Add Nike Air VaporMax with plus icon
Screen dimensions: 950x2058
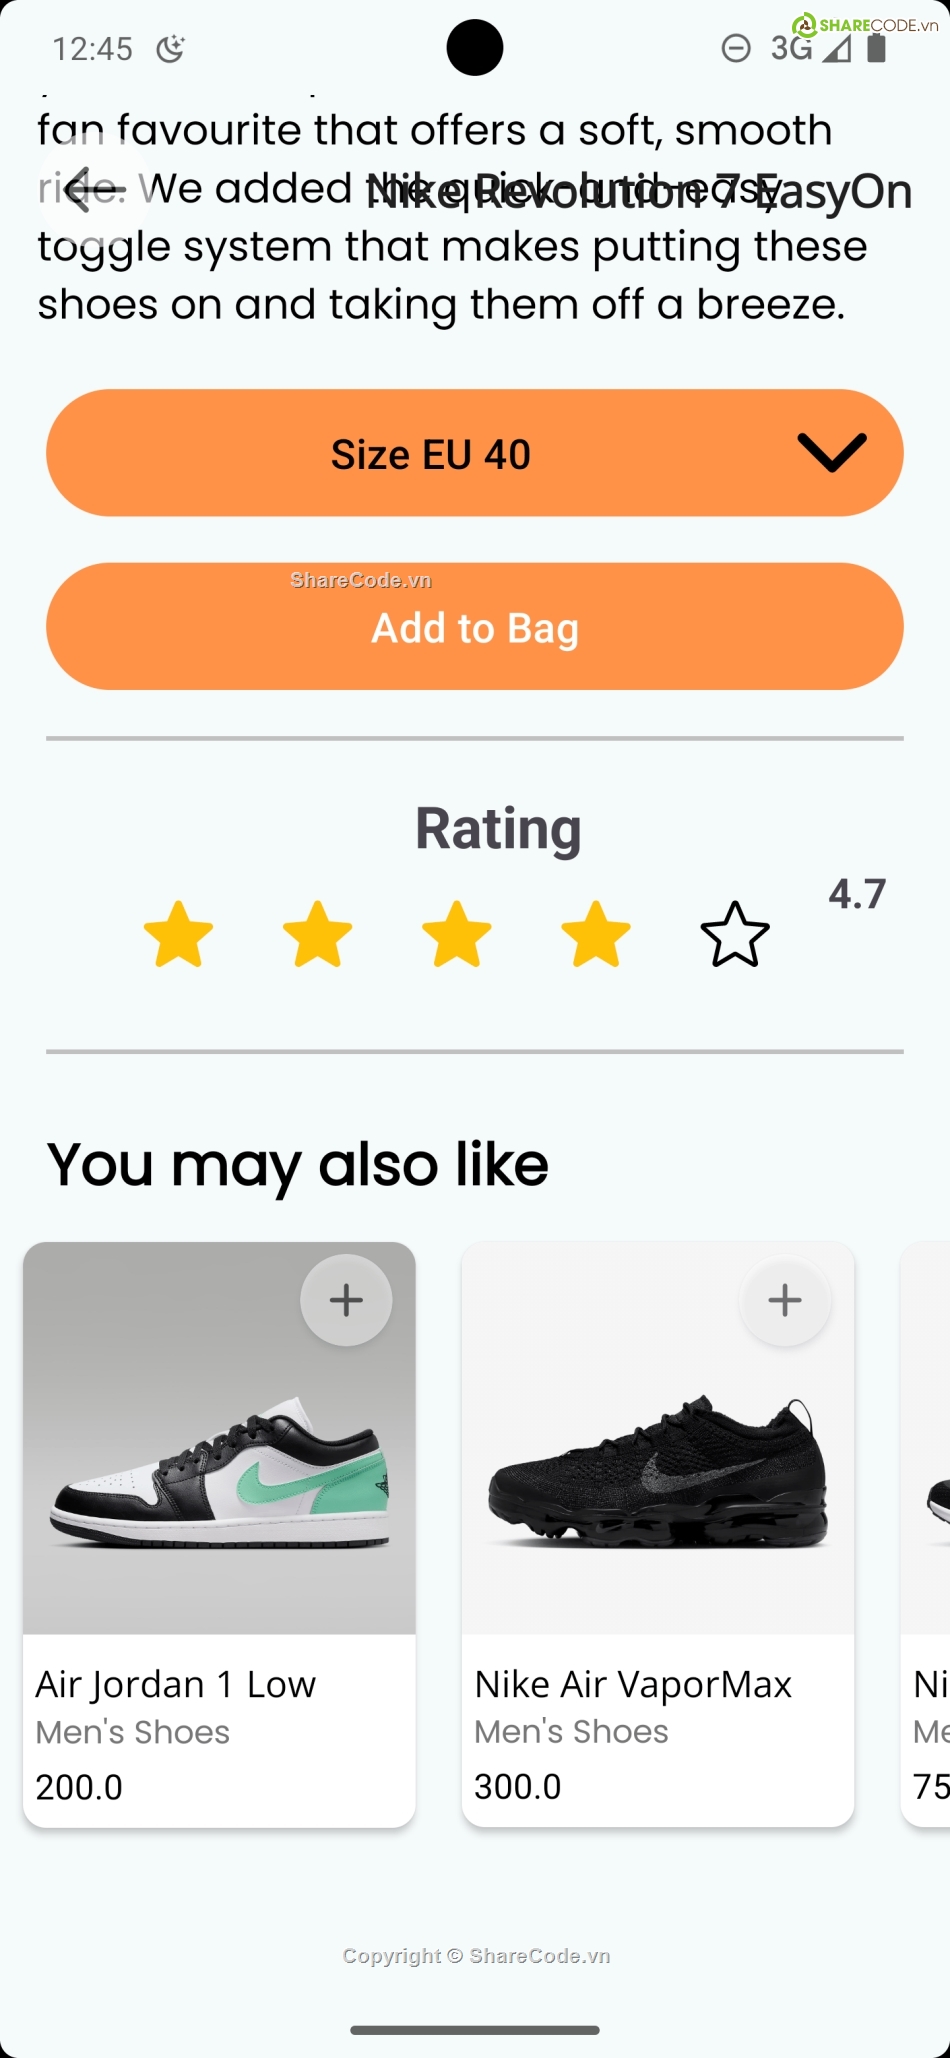(x=785, y=1300)
